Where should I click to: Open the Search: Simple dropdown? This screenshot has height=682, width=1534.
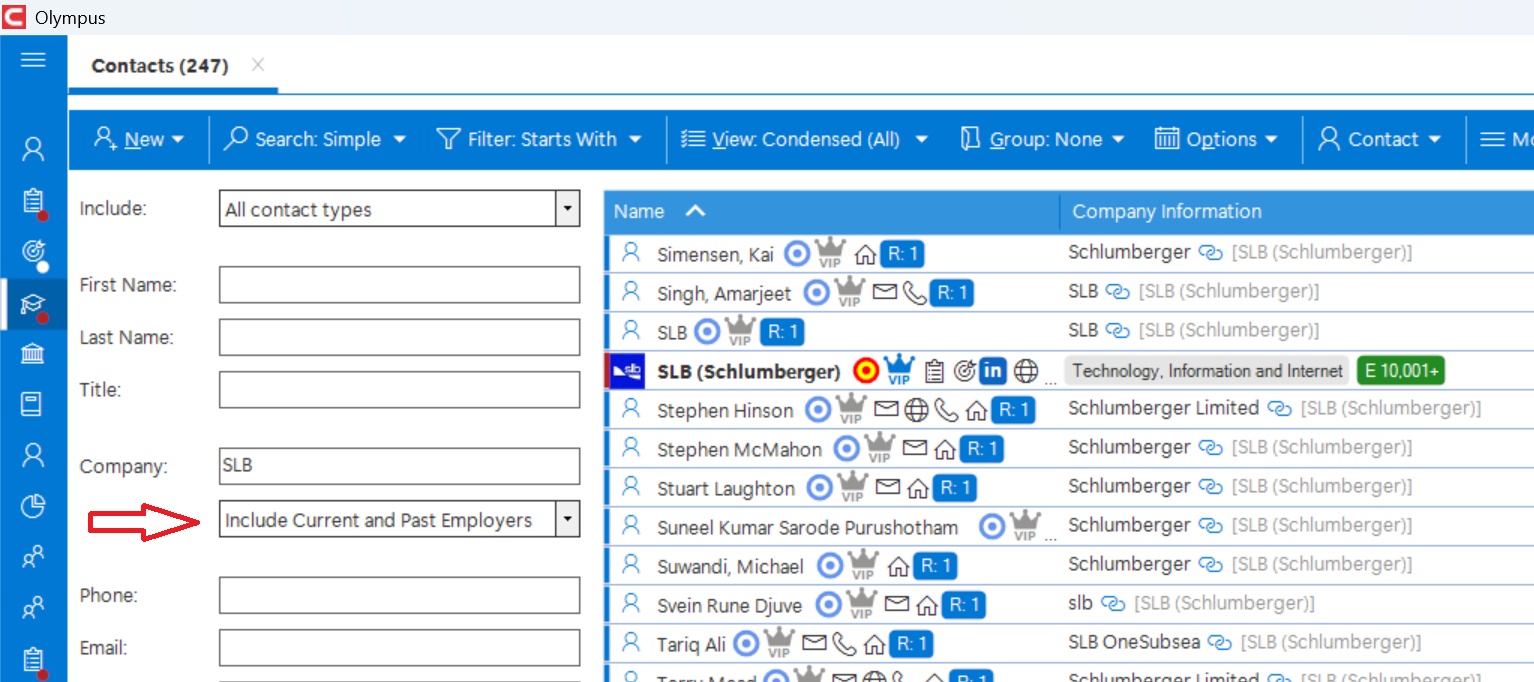pos(315,139)
